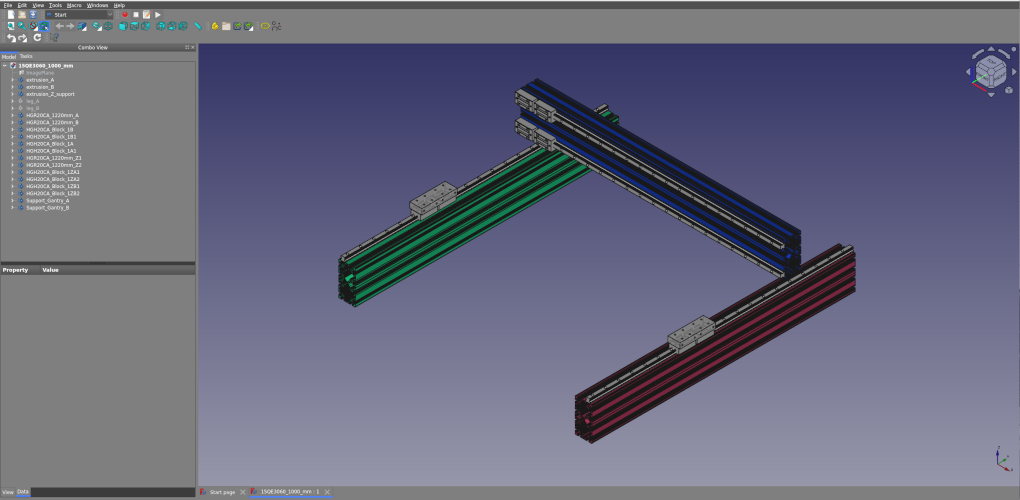Expand the HGR20CA_1220mm_A tree item
The image size is (1020, 500).
(x=12, y=115)
